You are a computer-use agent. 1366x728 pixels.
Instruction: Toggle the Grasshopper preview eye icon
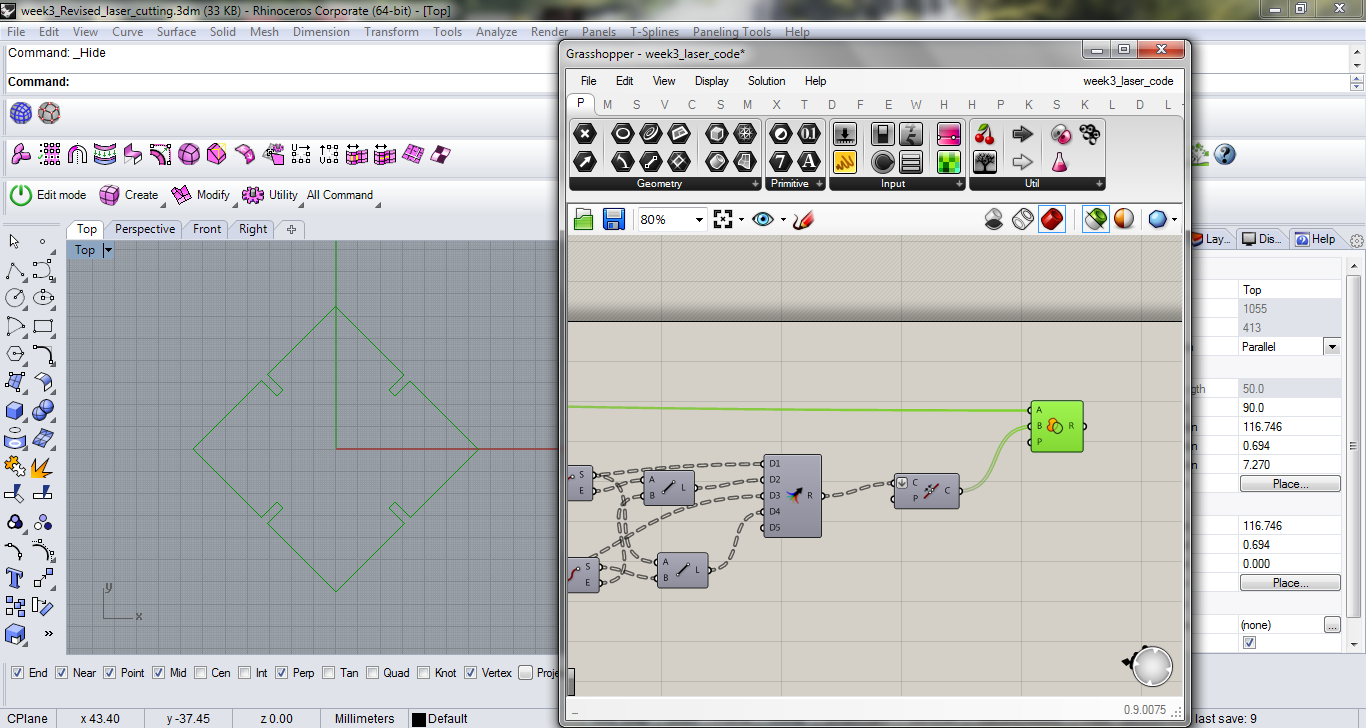click(x=763, y=219)
